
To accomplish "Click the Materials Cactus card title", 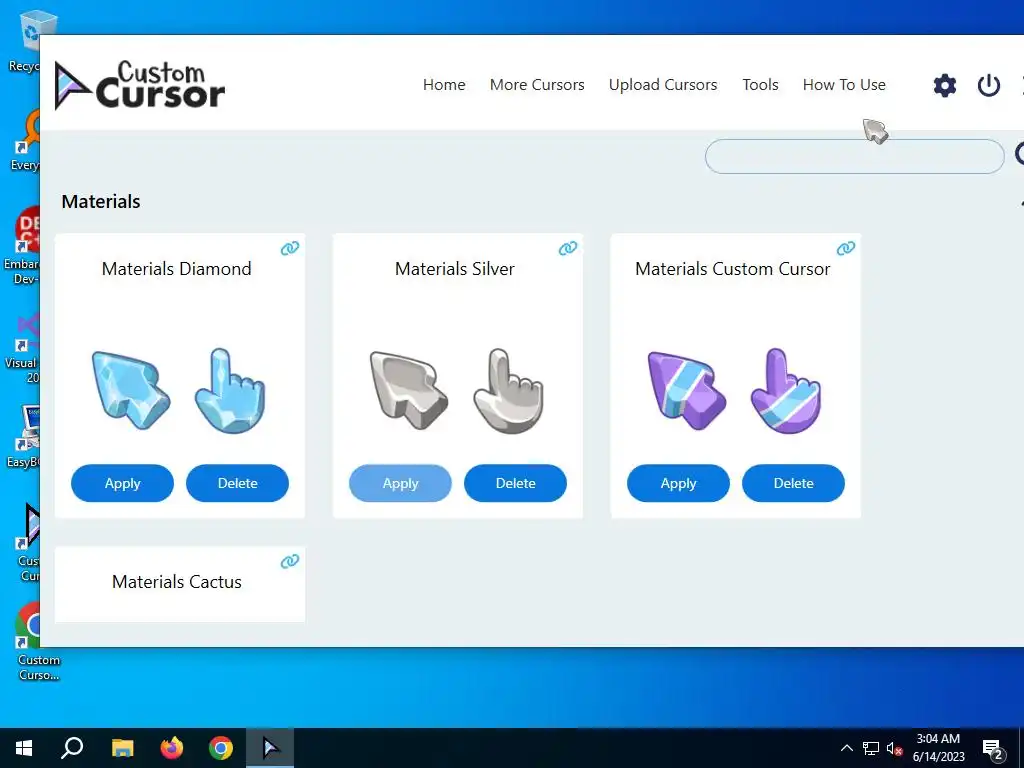I will 177,582.
